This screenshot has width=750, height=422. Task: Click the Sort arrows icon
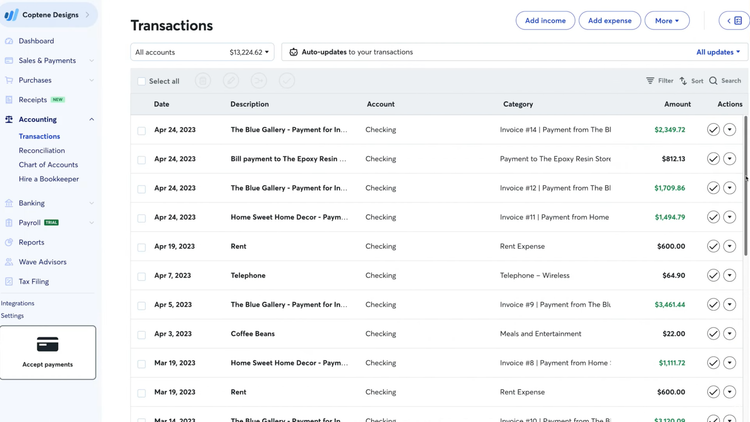[x=684, y=81]
